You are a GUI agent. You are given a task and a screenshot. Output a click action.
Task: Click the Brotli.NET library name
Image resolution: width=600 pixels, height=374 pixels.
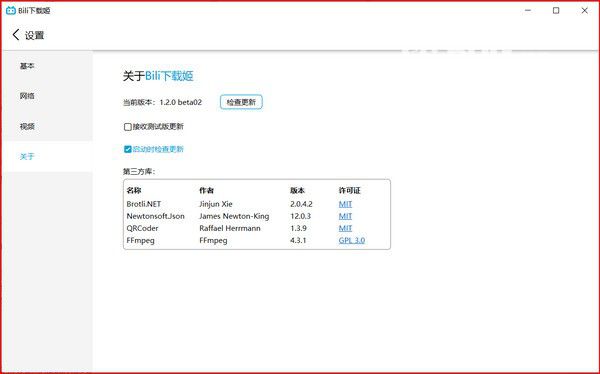pyautogui.click(x=144, y=204)
